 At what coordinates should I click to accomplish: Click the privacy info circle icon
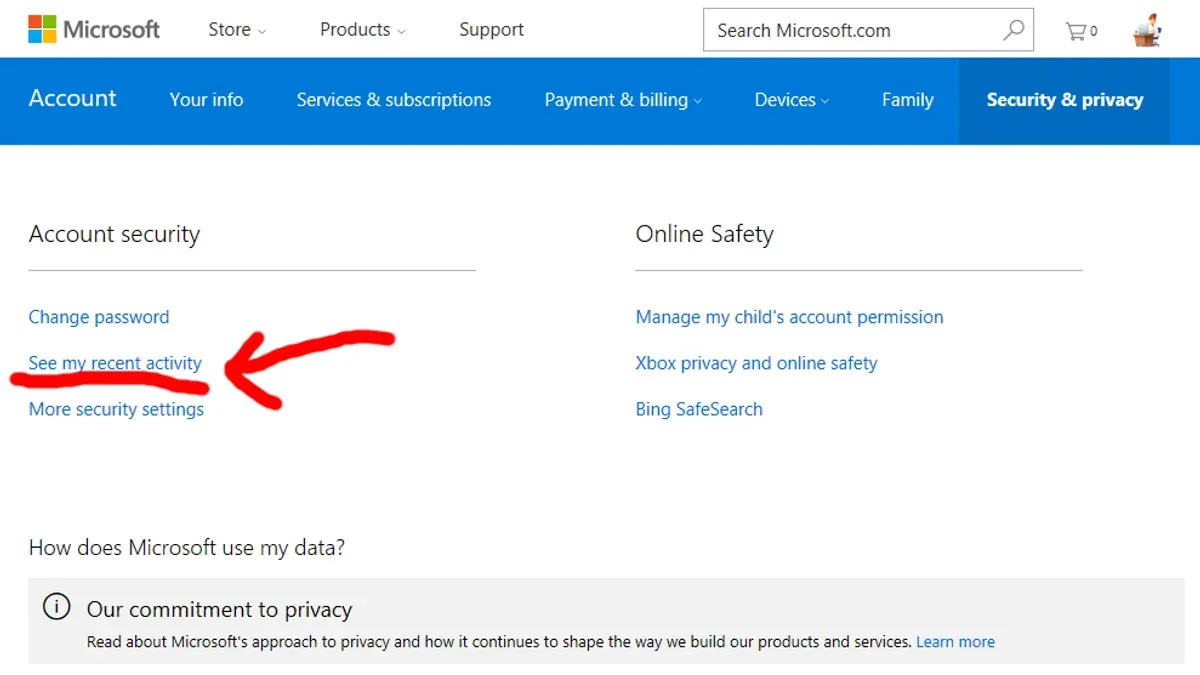(57, 607)
